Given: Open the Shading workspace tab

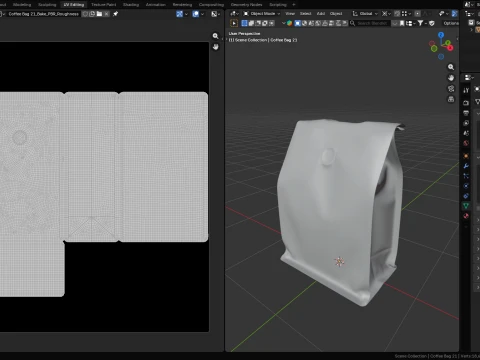Looking at the screenshot, I should (x=131, y=5).
